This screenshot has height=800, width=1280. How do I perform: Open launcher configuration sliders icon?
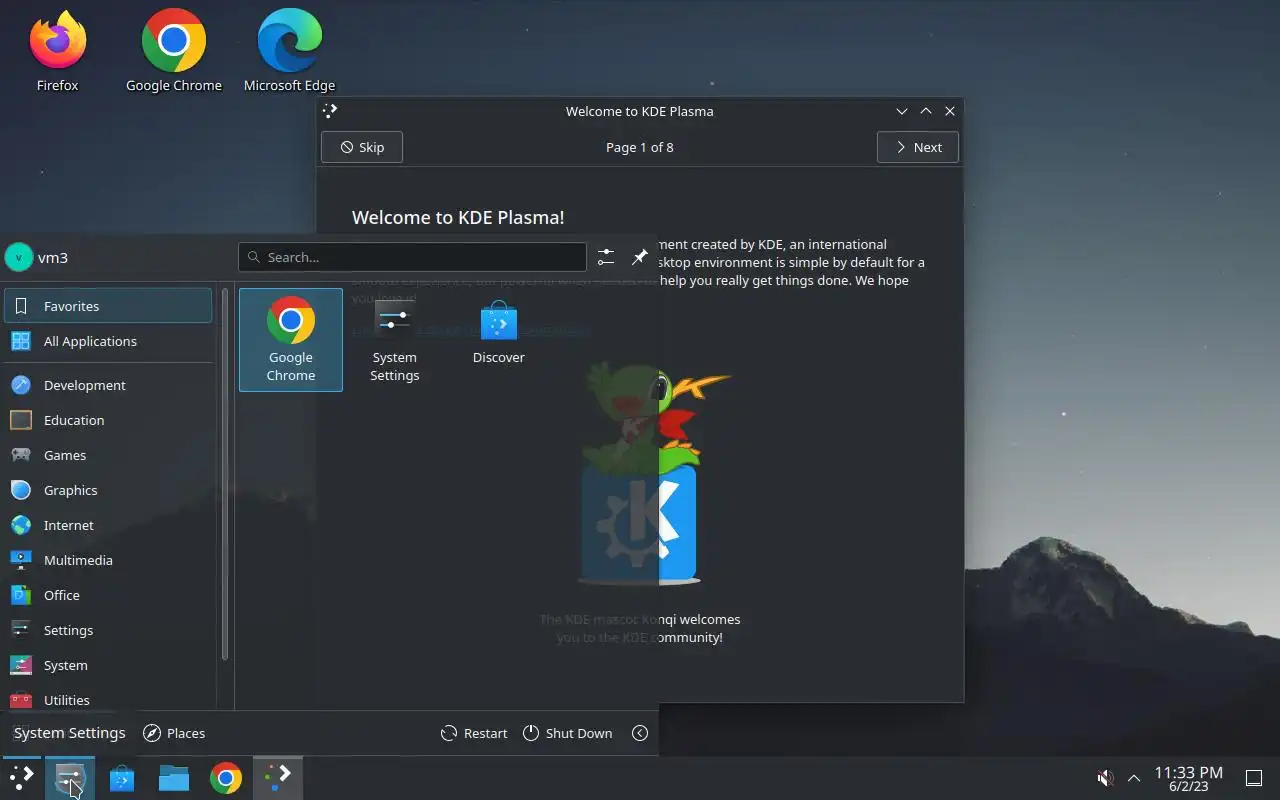pyautogui.click(x=606, y=257)
